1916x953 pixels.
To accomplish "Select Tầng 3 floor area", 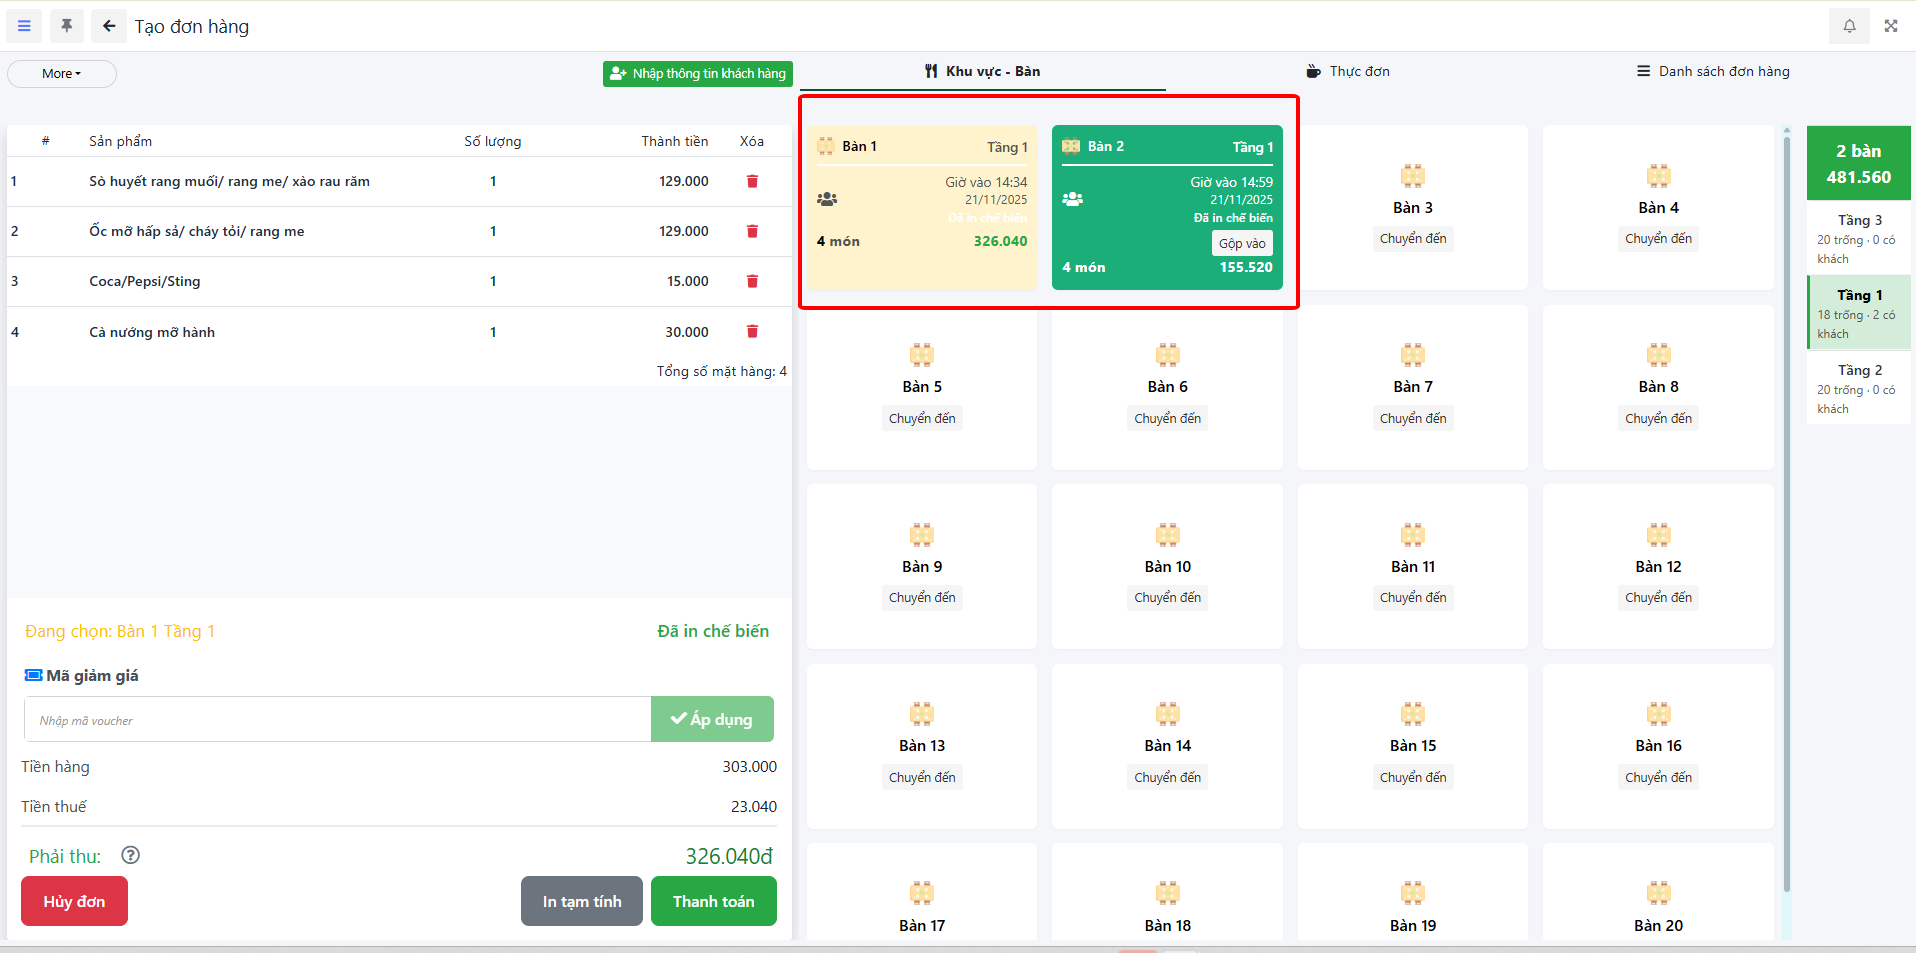I will [x=1858, y=238].
